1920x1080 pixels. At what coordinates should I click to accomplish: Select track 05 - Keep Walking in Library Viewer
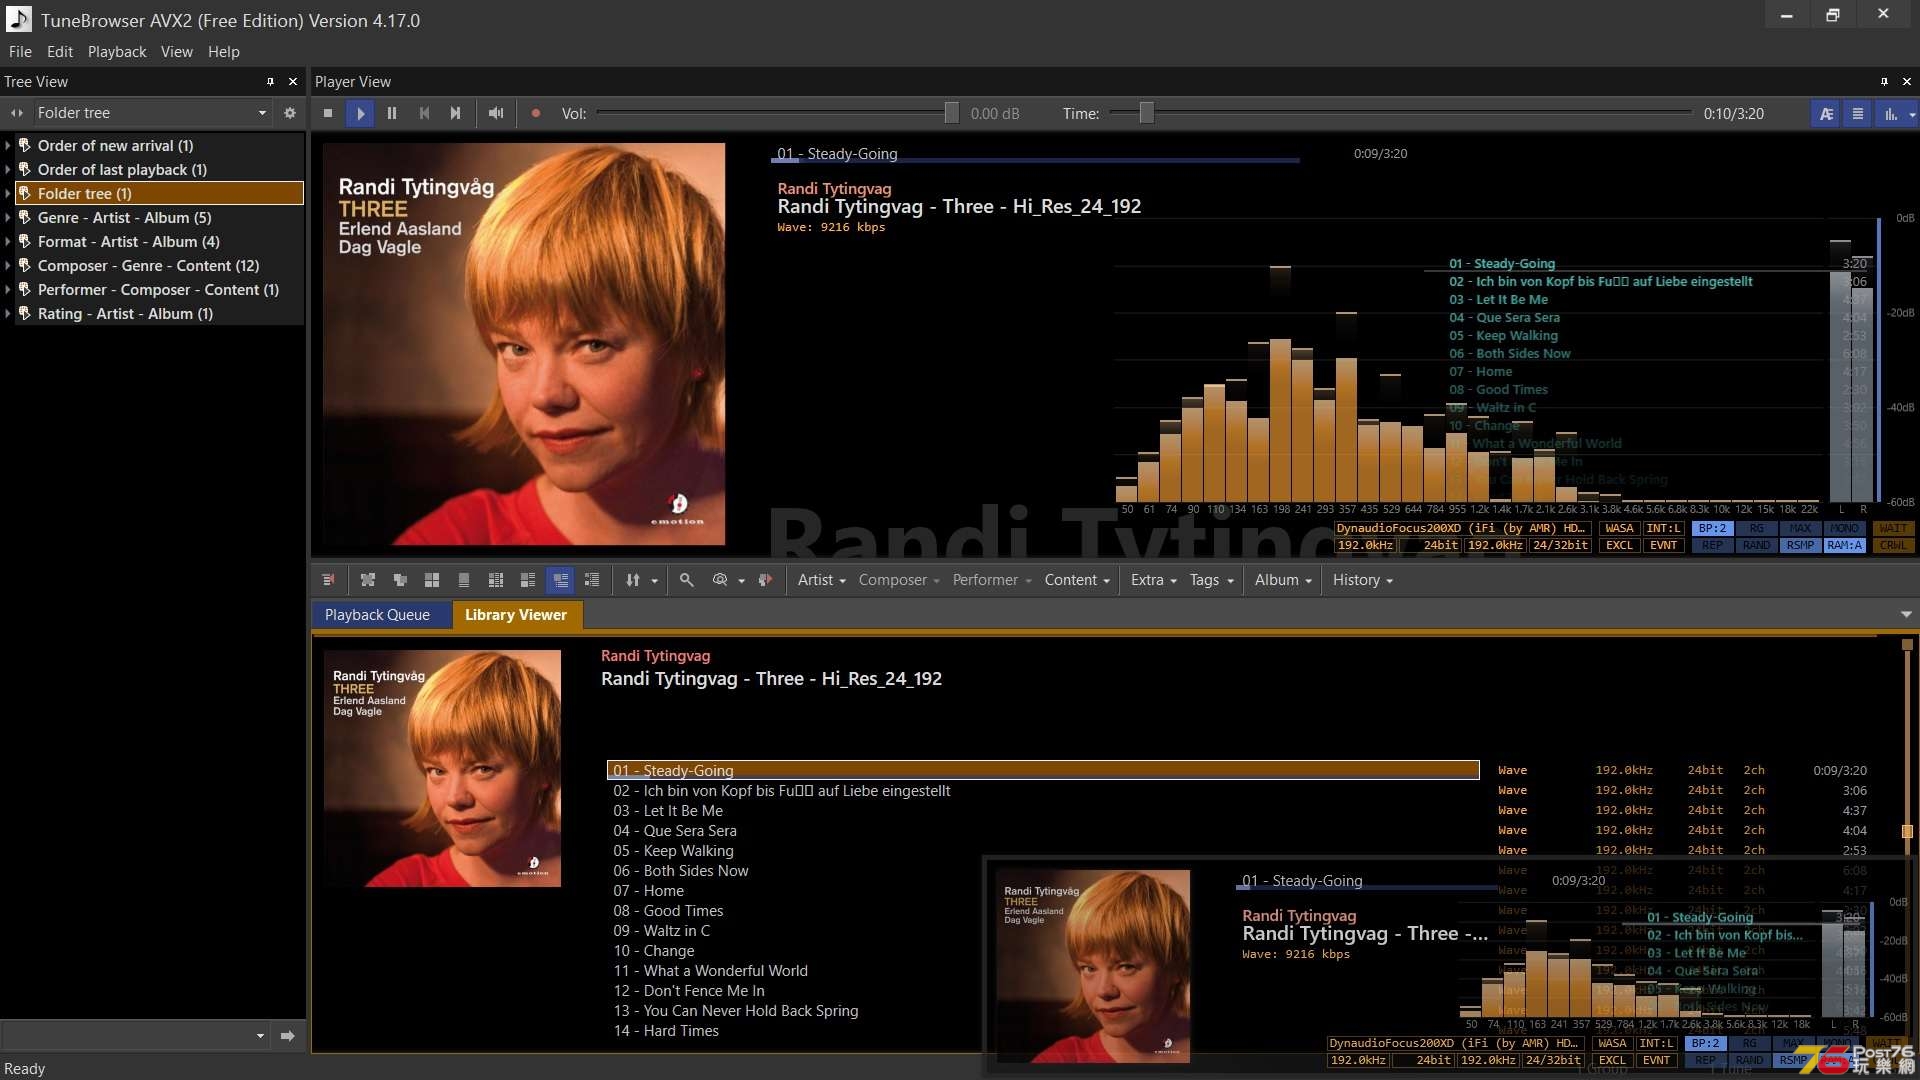(x=673, y=851)
